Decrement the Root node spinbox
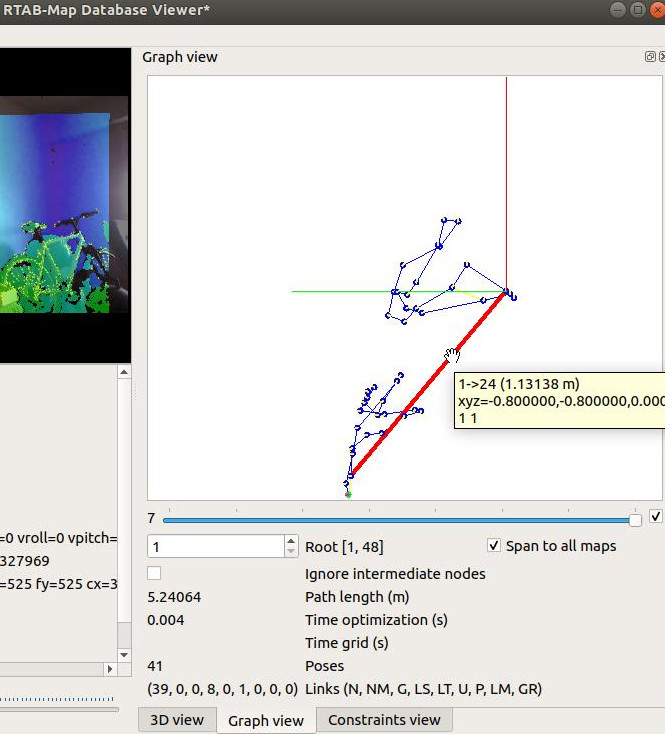Screen dimensions: 665x734 [x=291, y=551]
